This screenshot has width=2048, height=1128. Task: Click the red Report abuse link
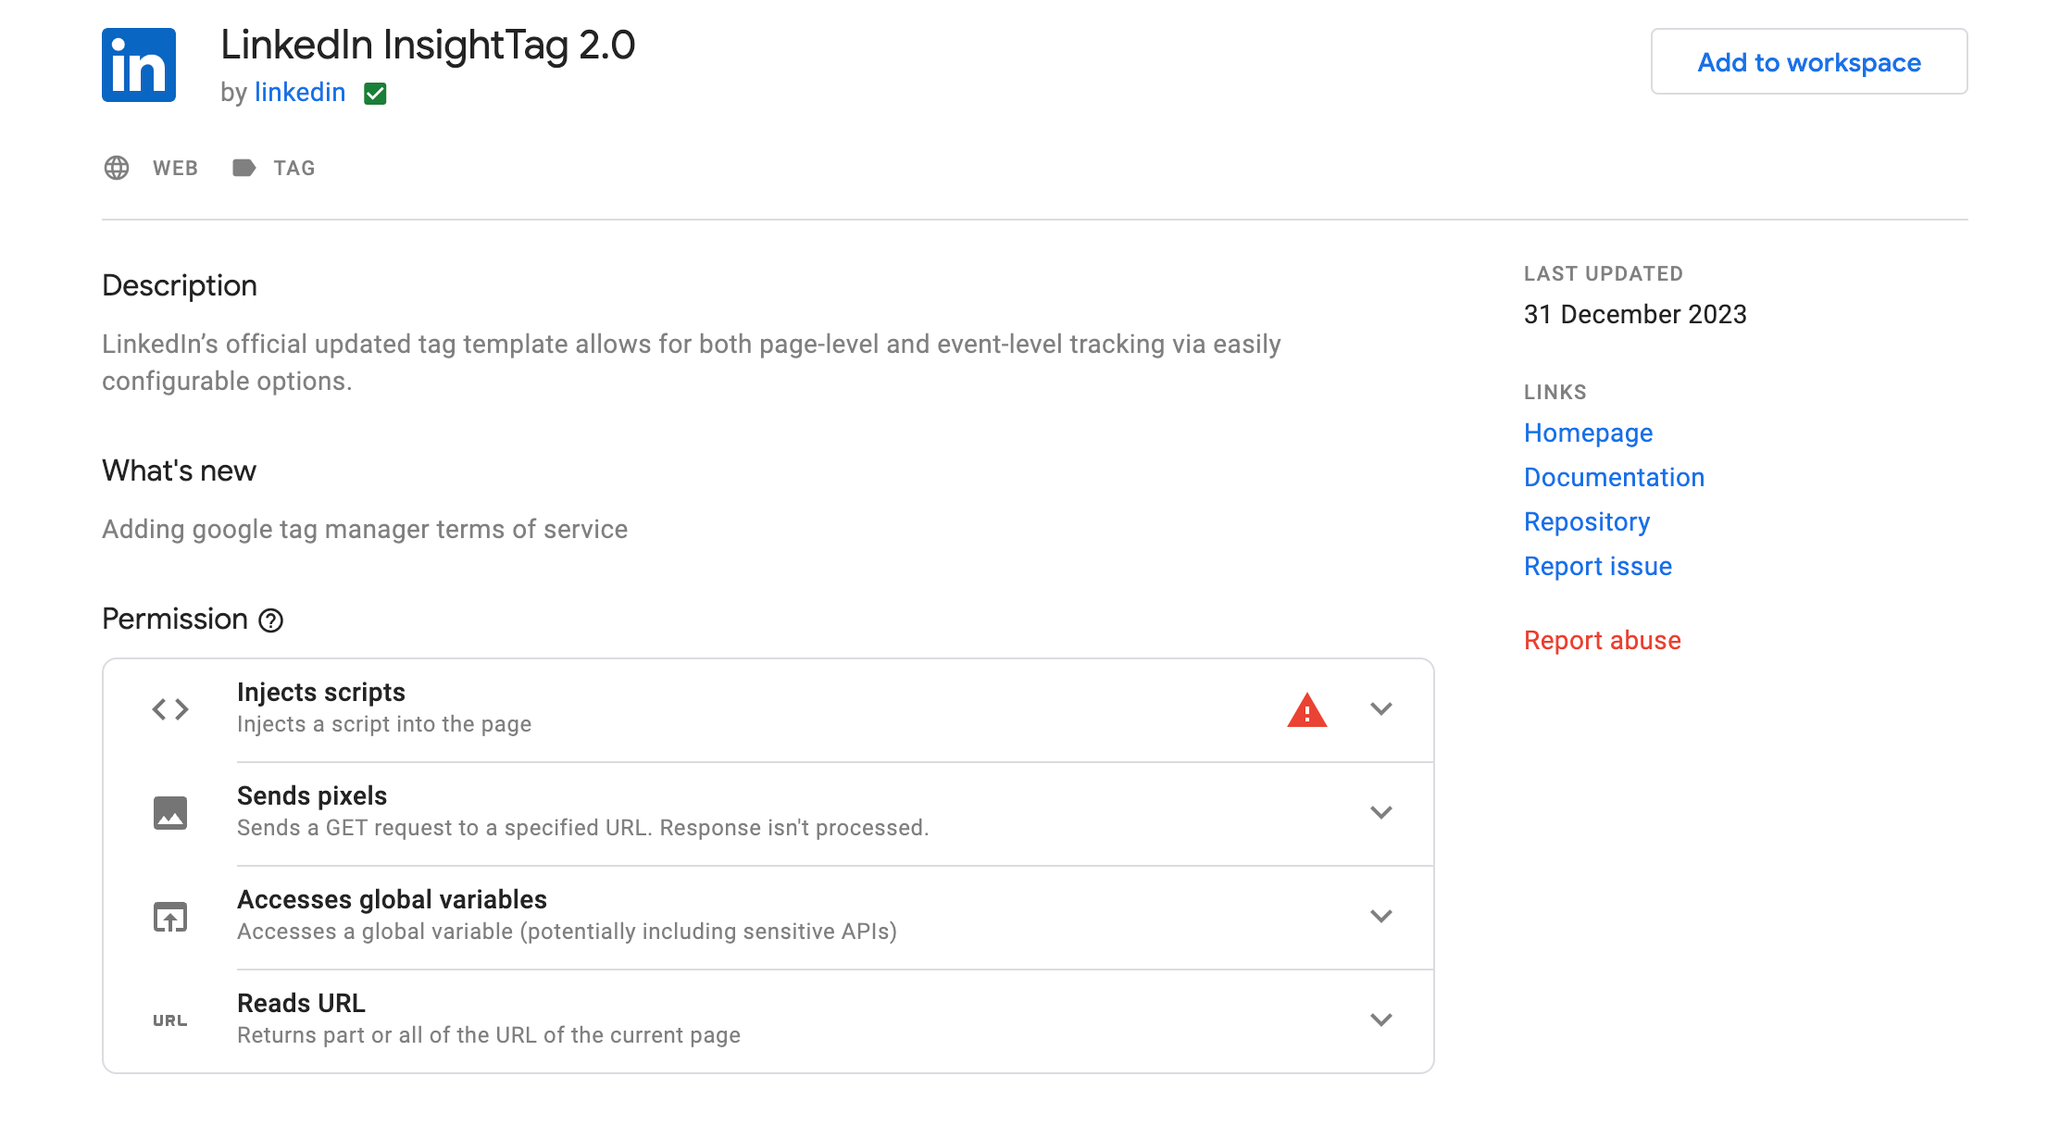point(1602,640)
